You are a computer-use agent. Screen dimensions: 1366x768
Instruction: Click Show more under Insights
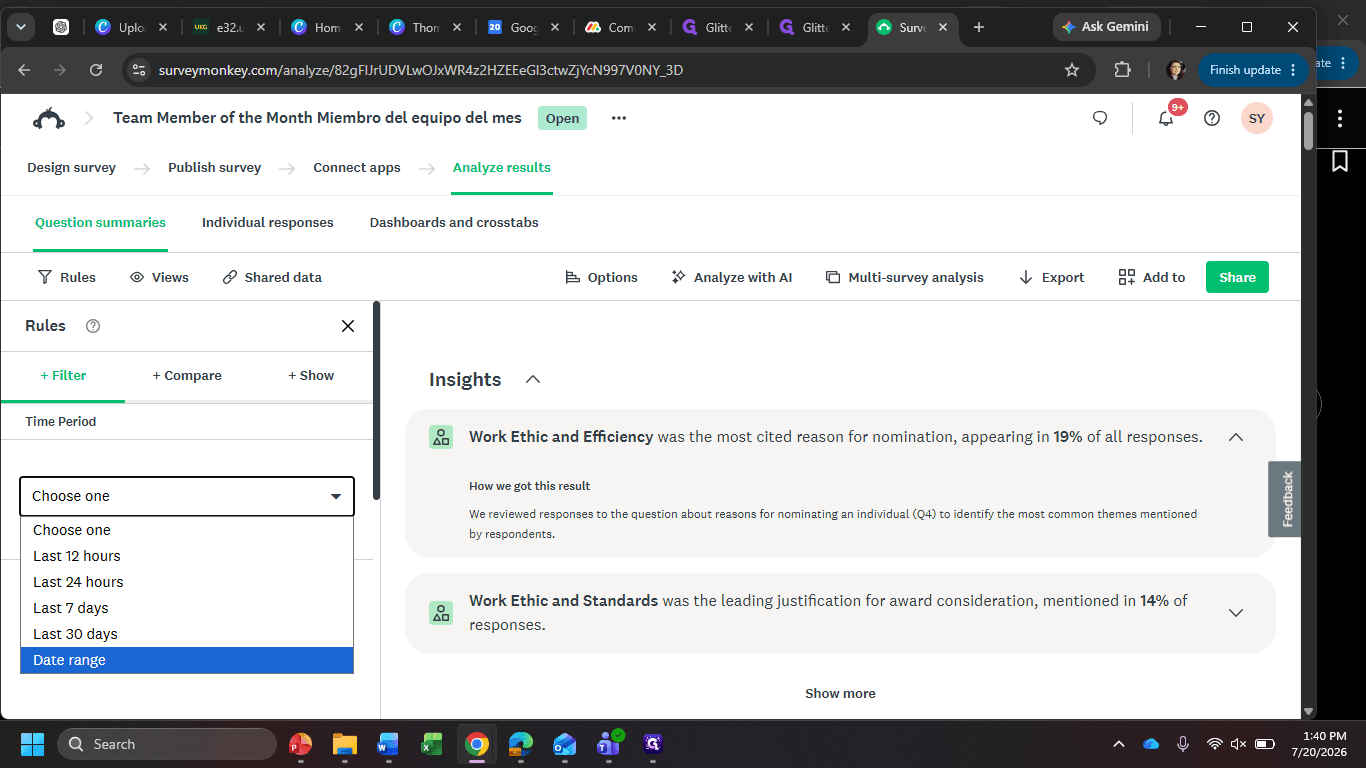(x=840, y=693)
